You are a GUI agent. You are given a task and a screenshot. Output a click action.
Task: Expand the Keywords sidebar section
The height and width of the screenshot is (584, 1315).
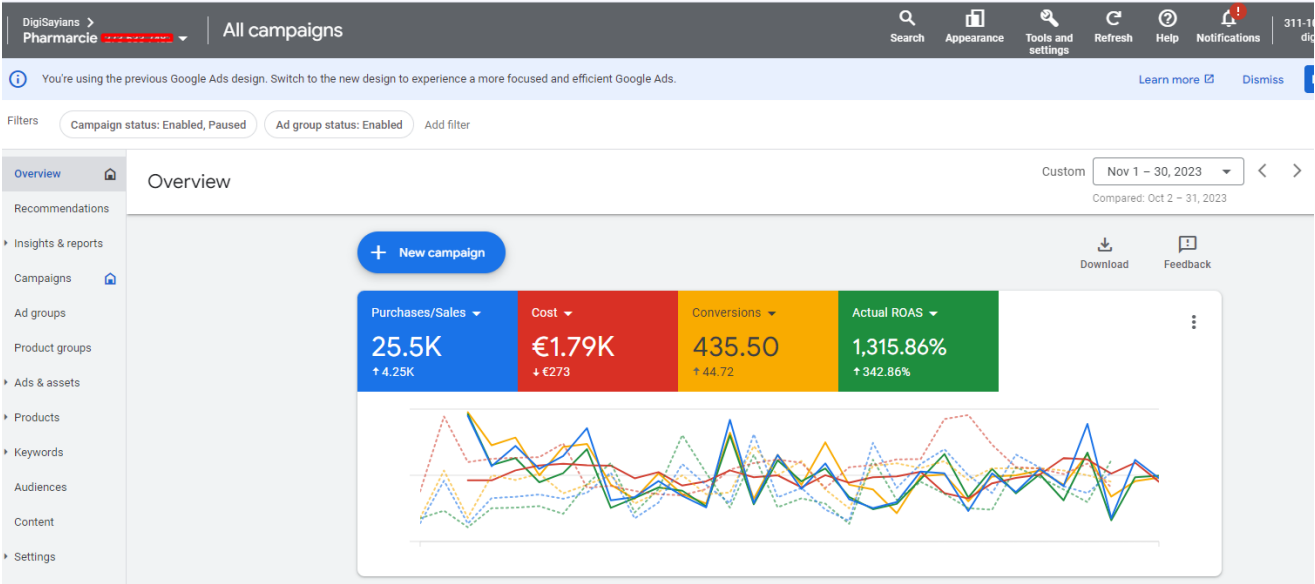click(38, 452)
